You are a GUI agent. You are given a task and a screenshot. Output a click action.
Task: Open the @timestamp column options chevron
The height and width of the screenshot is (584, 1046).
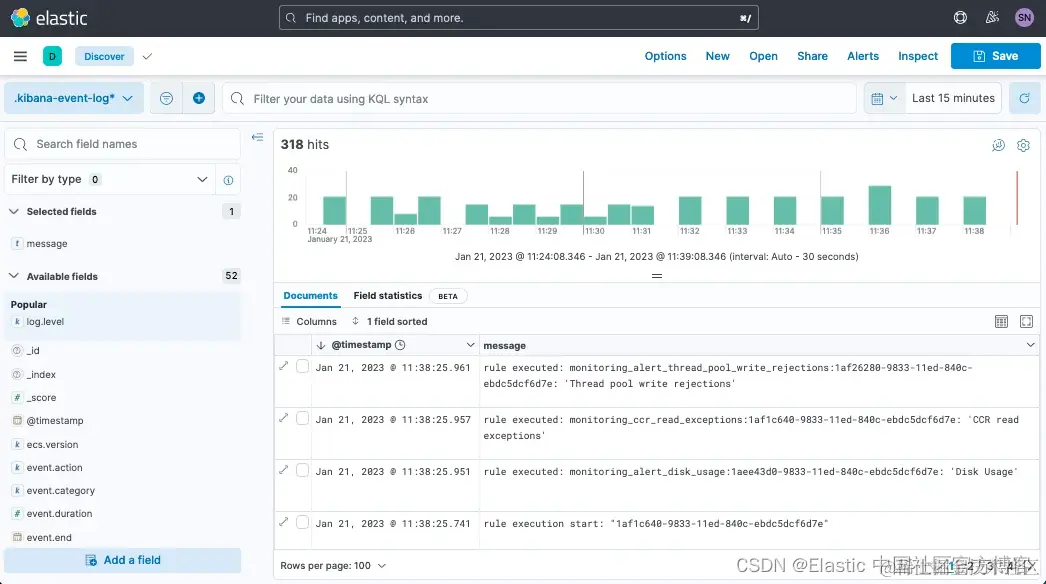[470, 345]
